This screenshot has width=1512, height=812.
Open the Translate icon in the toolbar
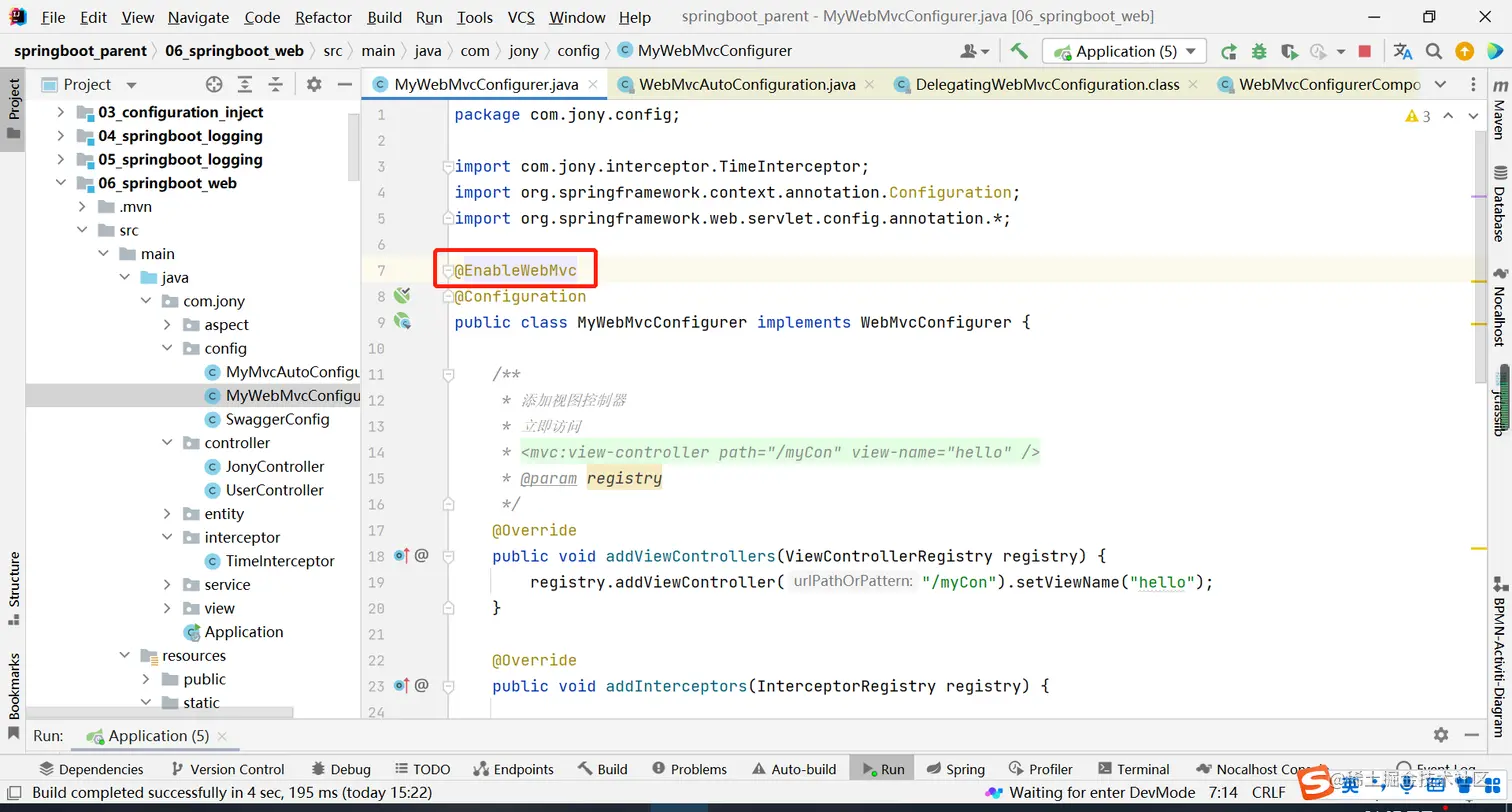pos(1403,51)
